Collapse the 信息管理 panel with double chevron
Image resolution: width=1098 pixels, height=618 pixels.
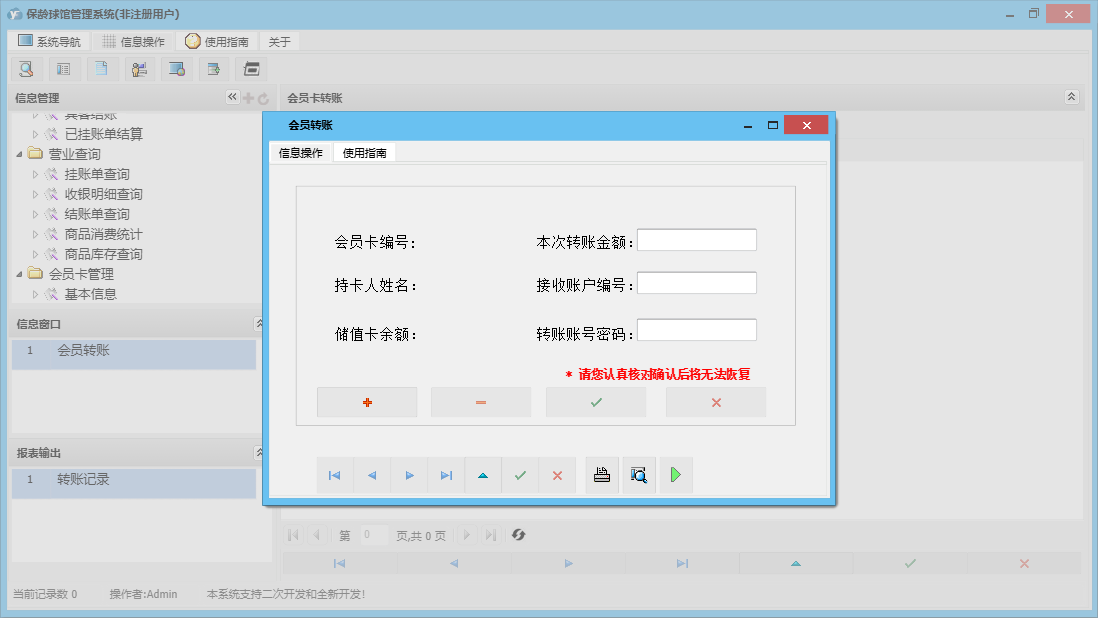click(x=231, y=97)
